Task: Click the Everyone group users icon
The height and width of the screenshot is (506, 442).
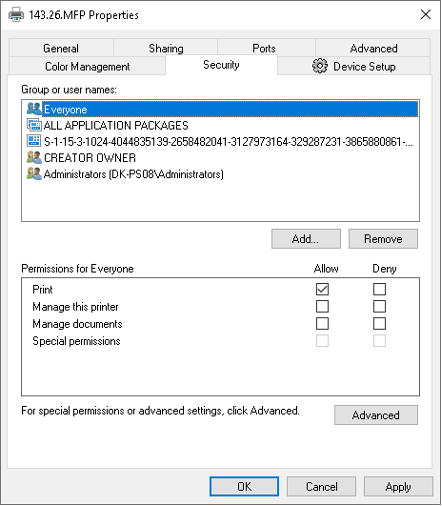Action: click(x=34, y=109)
